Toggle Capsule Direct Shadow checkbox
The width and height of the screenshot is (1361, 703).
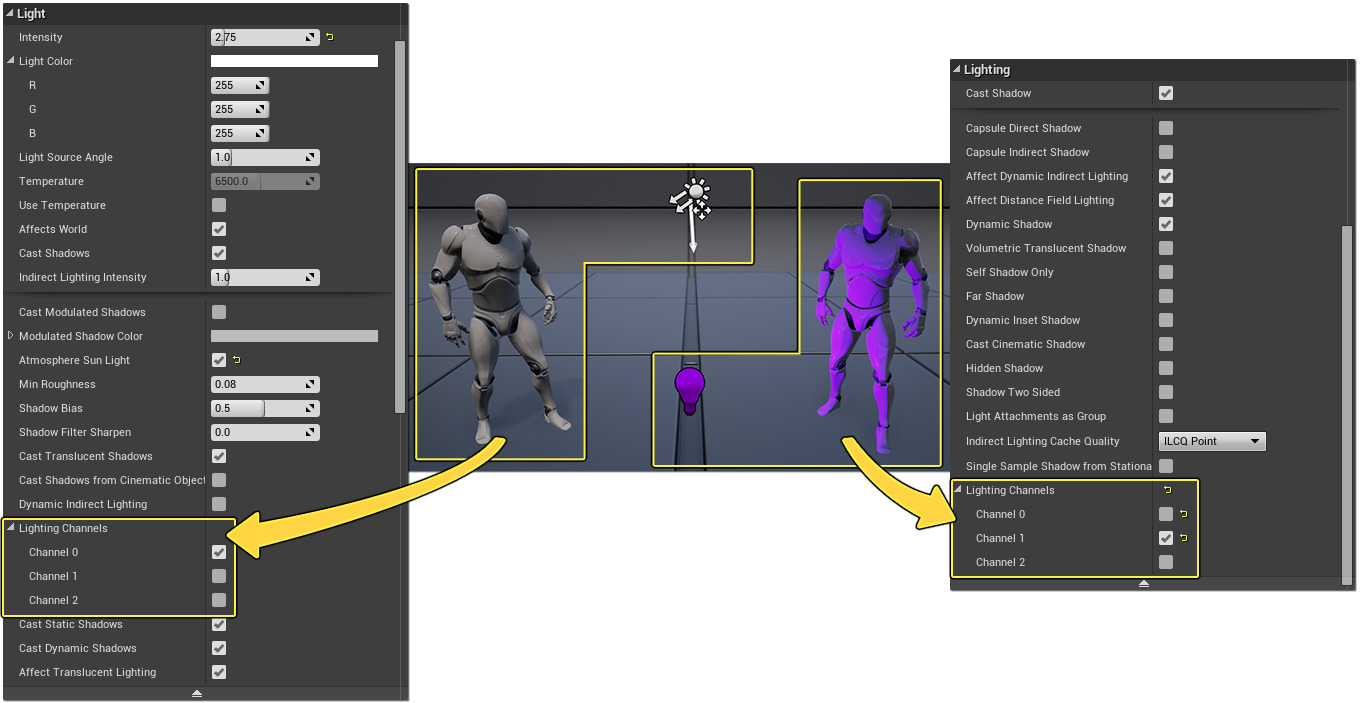point(1166,128)
